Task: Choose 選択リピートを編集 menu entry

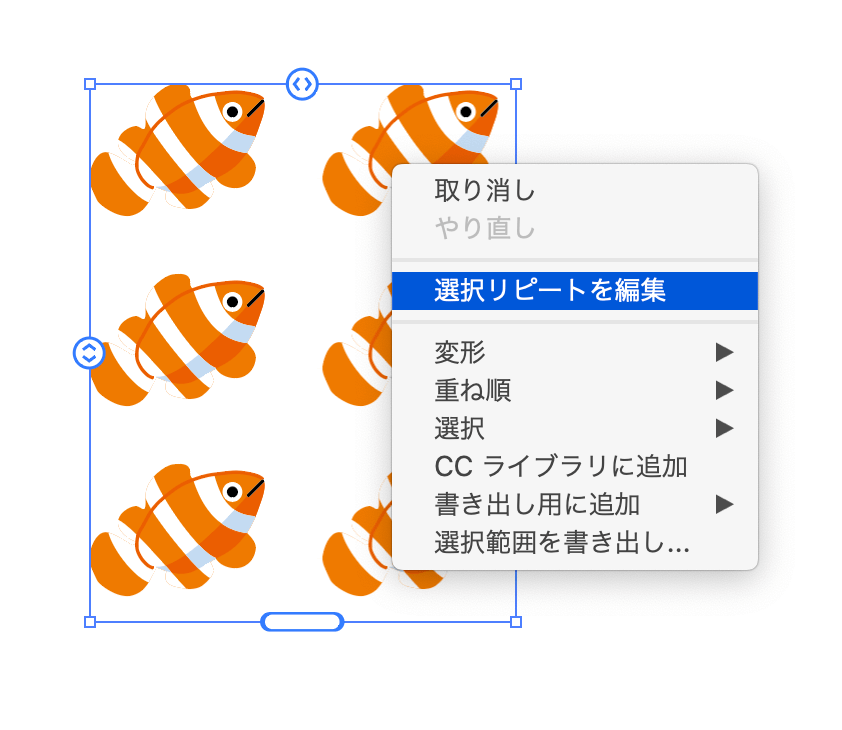Action: [x=575, y=291]
